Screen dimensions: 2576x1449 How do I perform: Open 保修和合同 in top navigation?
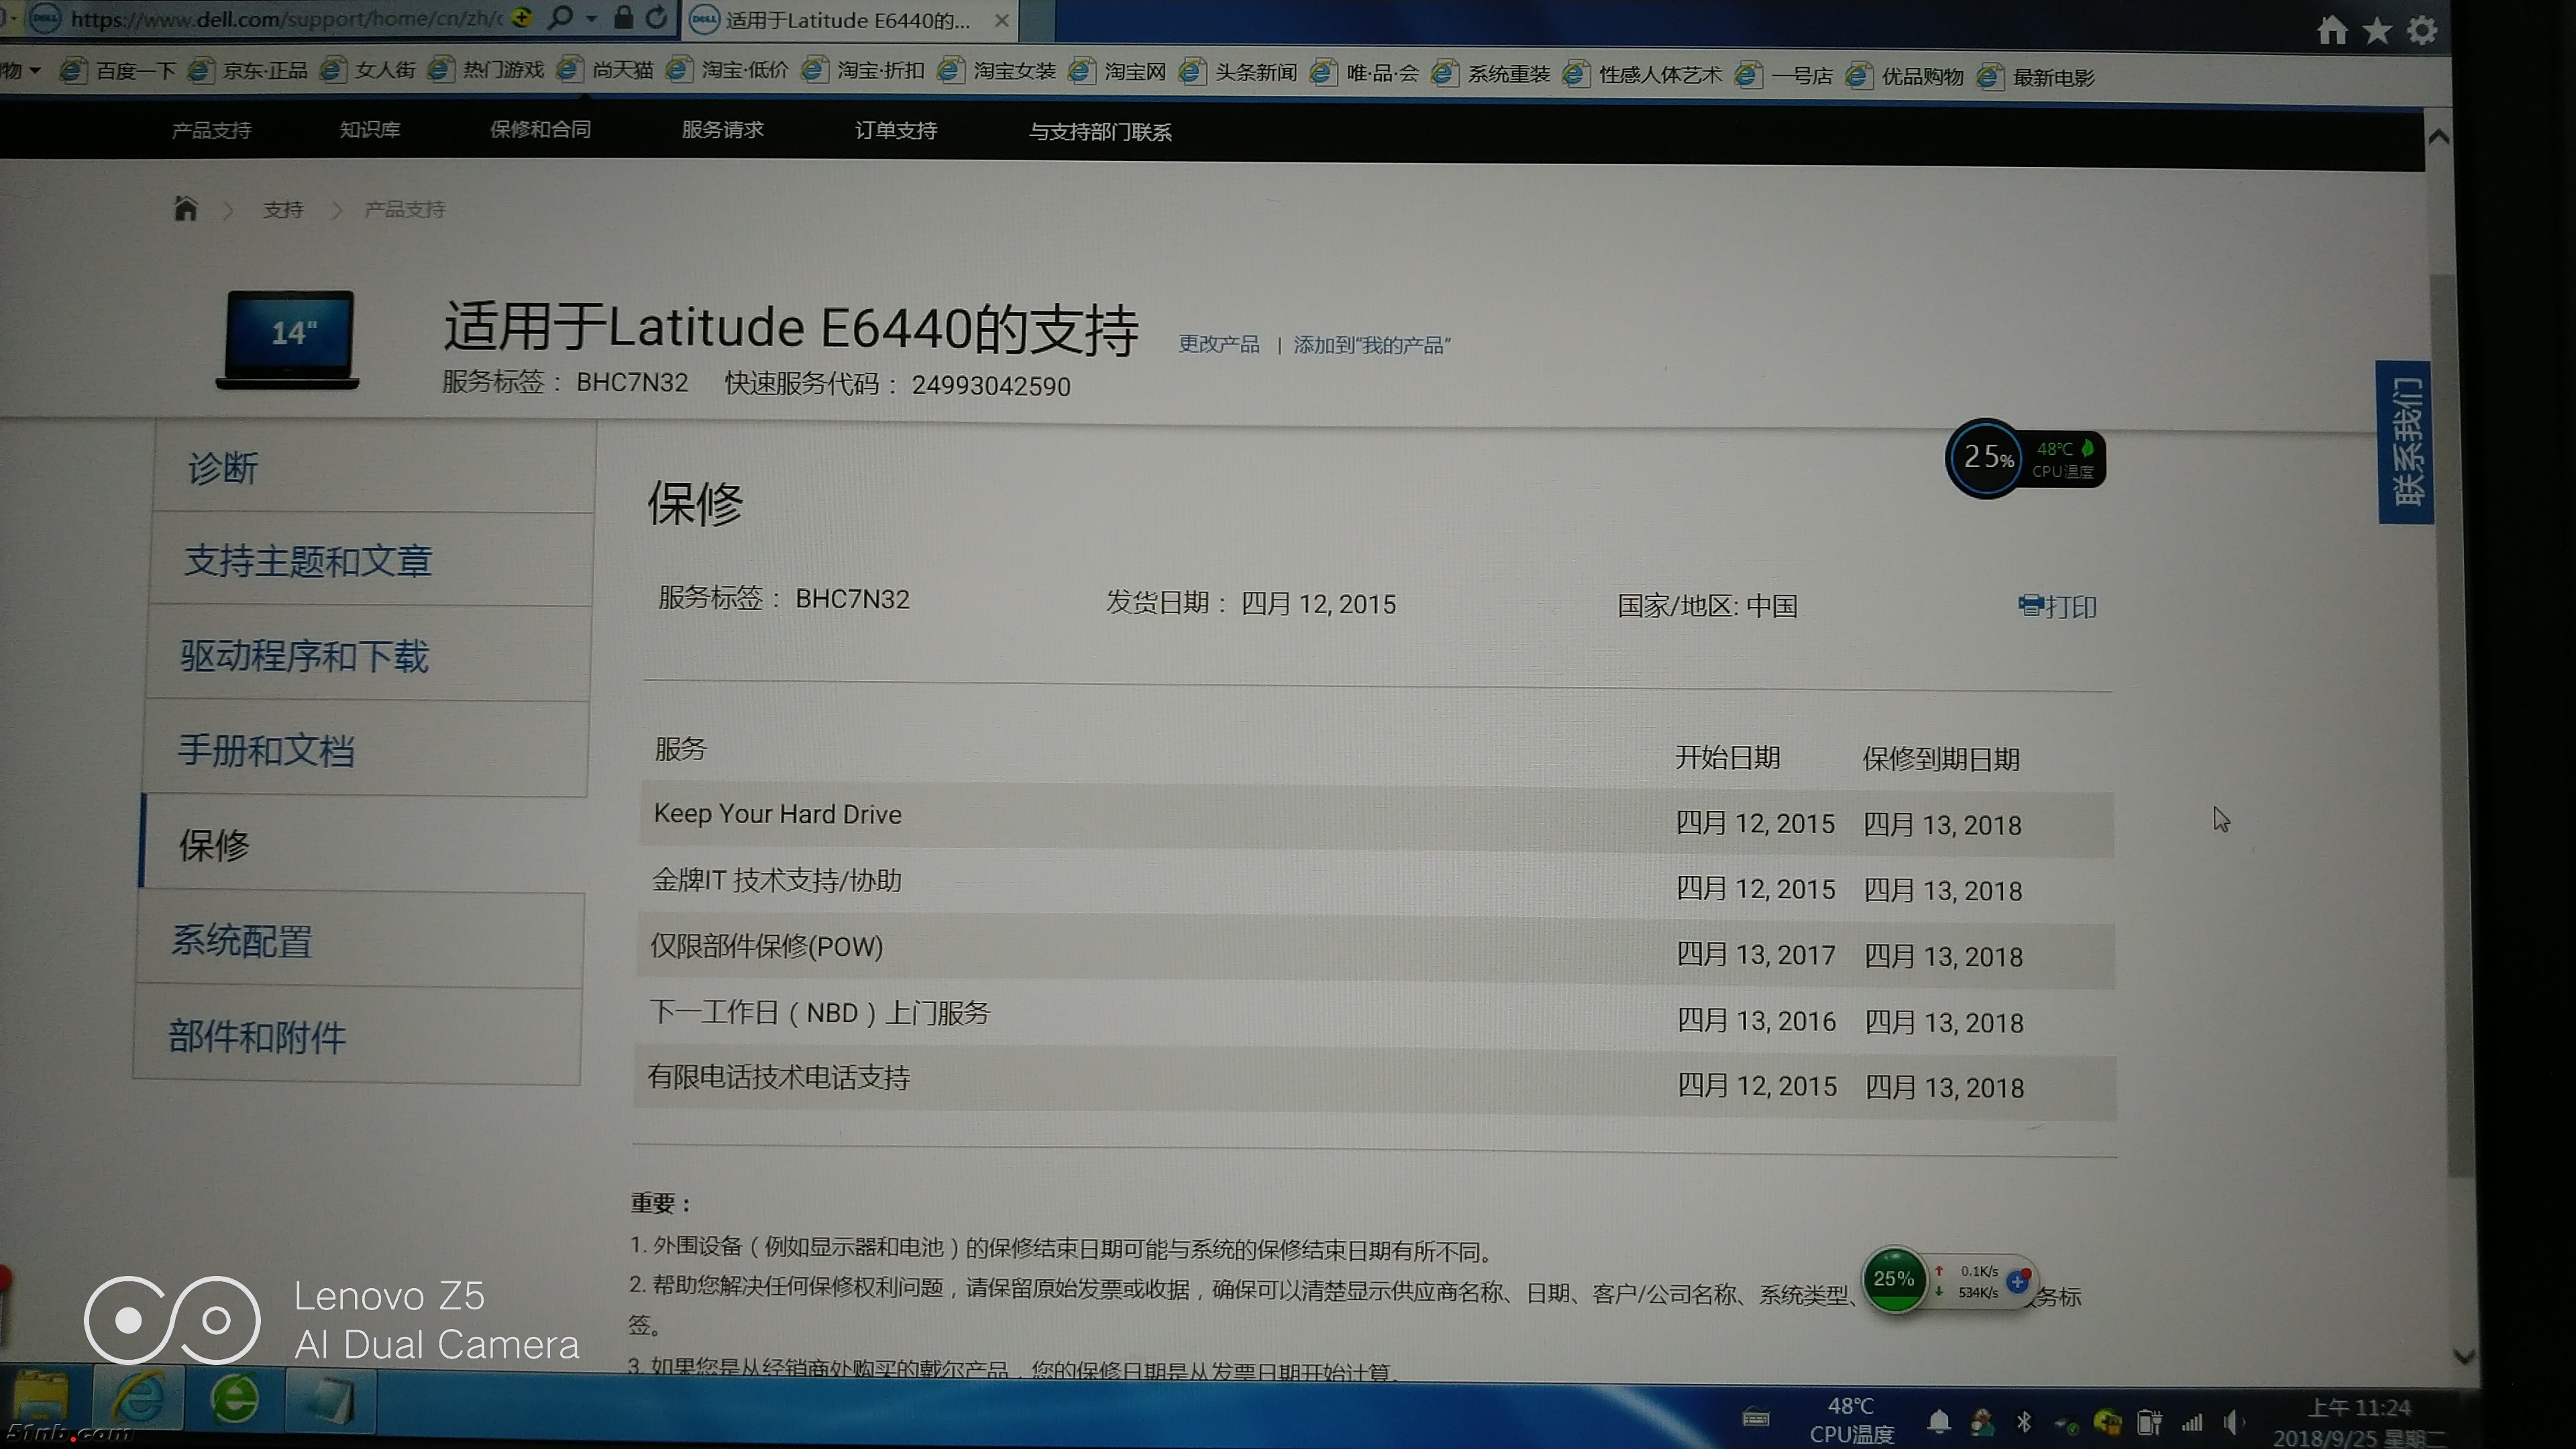[x=540, y=130]
